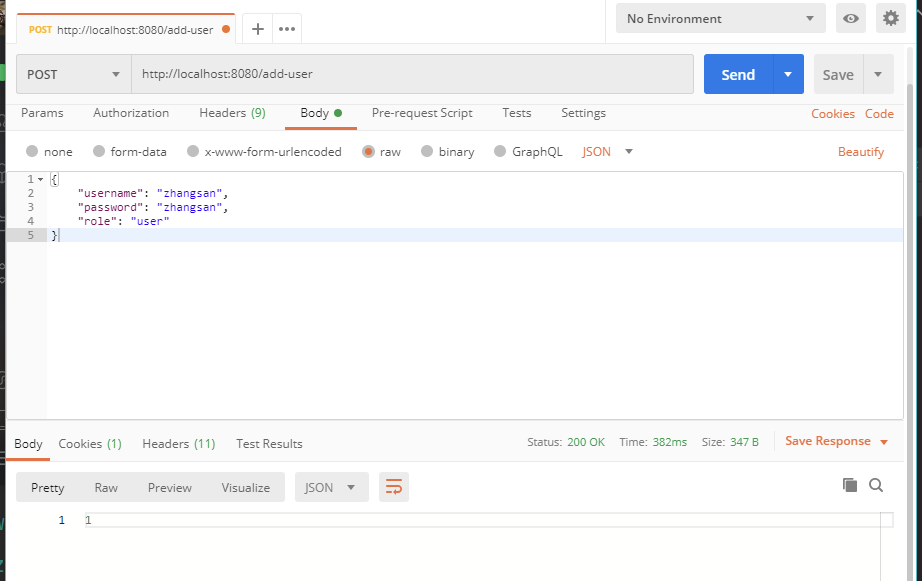This screenshot has height=581, width=922.
Task: Toggle response line wrap icon
Action: [x=393, y=487]
